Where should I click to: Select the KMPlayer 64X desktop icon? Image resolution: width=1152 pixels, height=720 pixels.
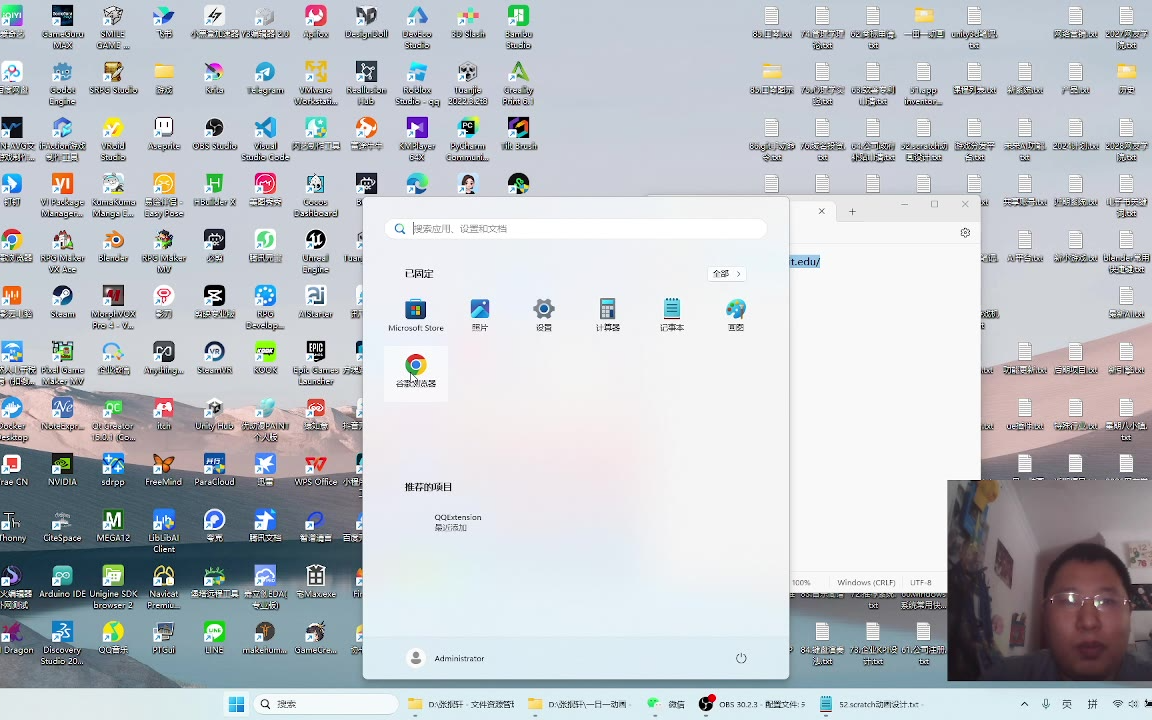pyautogui.click(x=417, y=140)
